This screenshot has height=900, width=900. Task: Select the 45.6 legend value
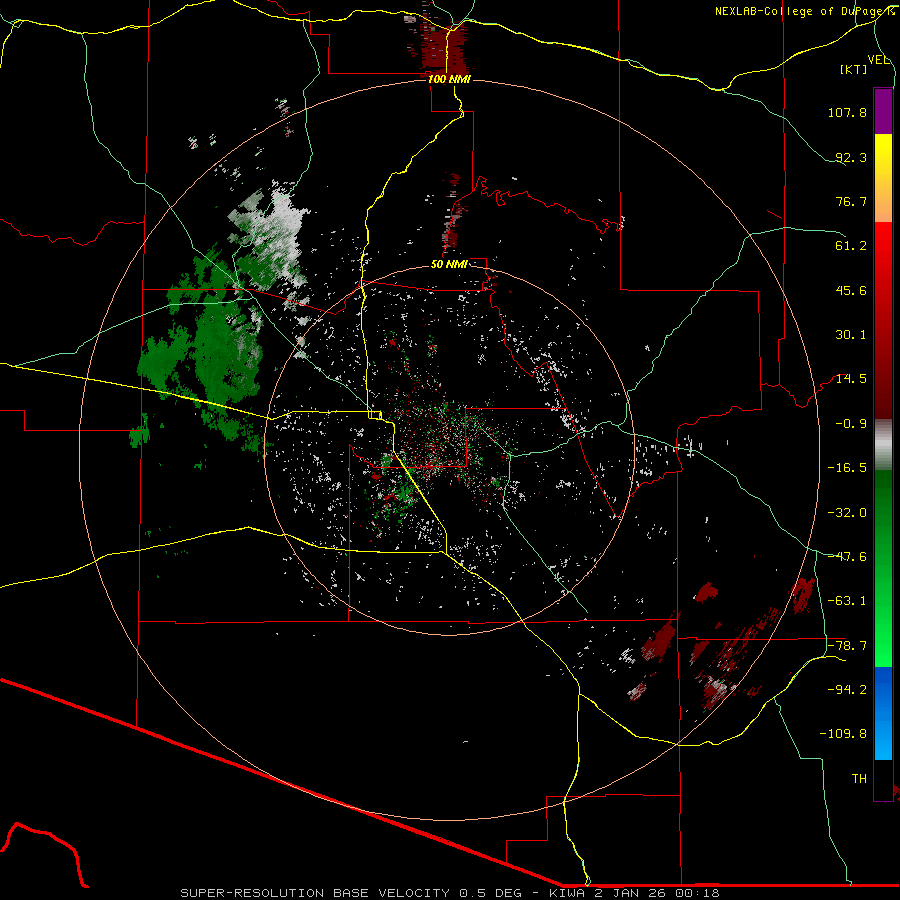pyautogui.click(x=851, y=290)
